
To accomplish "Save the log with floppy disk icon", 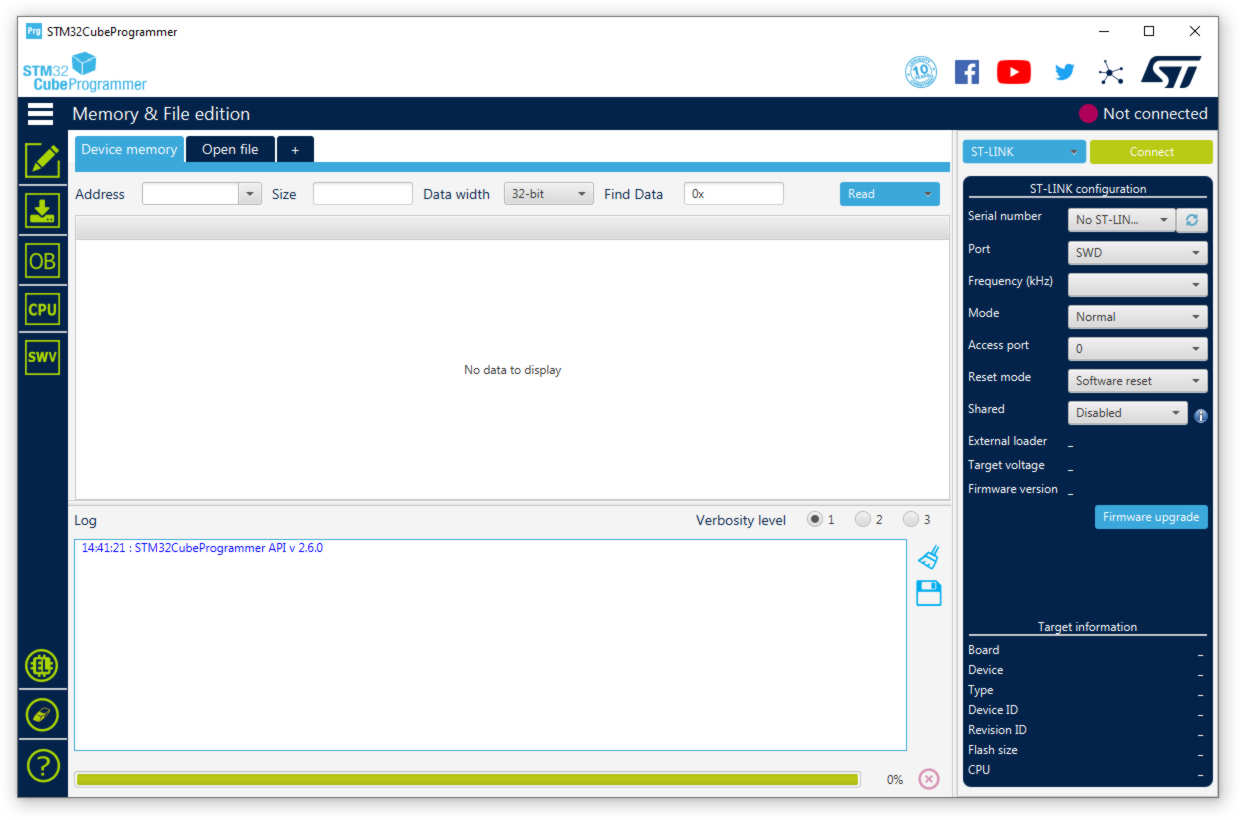I will click(x=929, y=593).
